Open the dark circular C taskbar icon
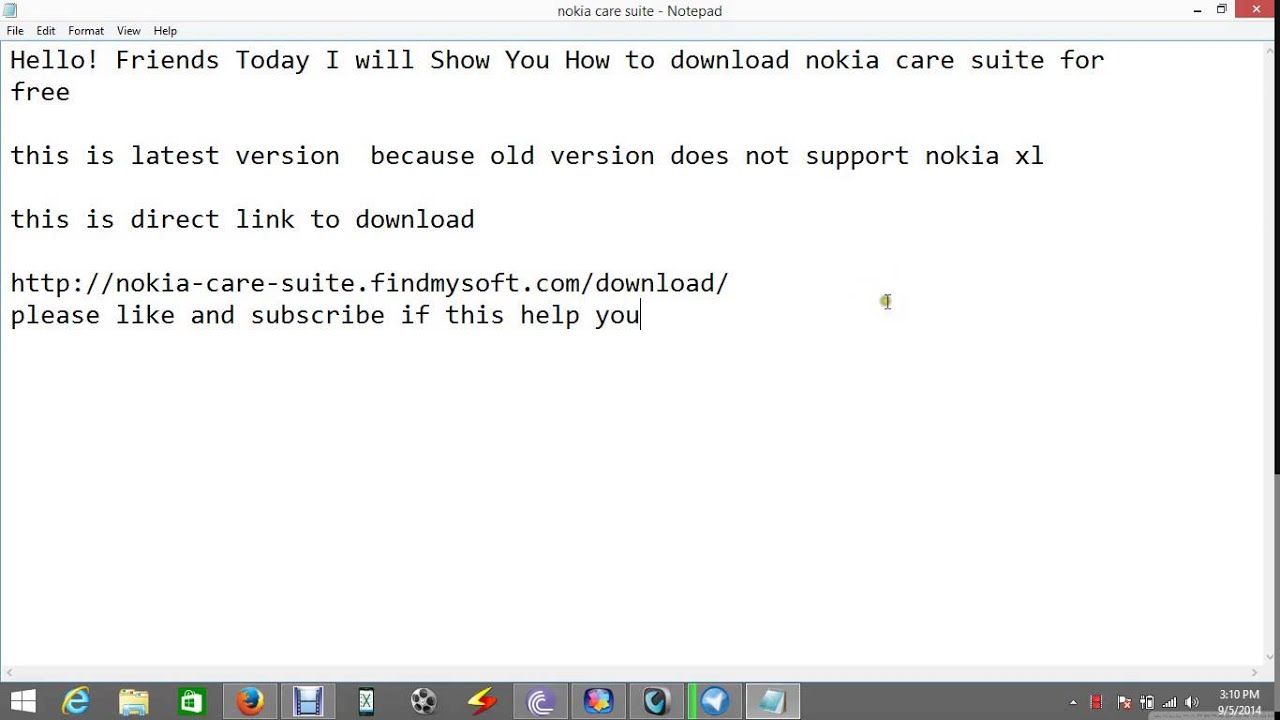Viewport: 1280px width, 720px height. [656, 701]
